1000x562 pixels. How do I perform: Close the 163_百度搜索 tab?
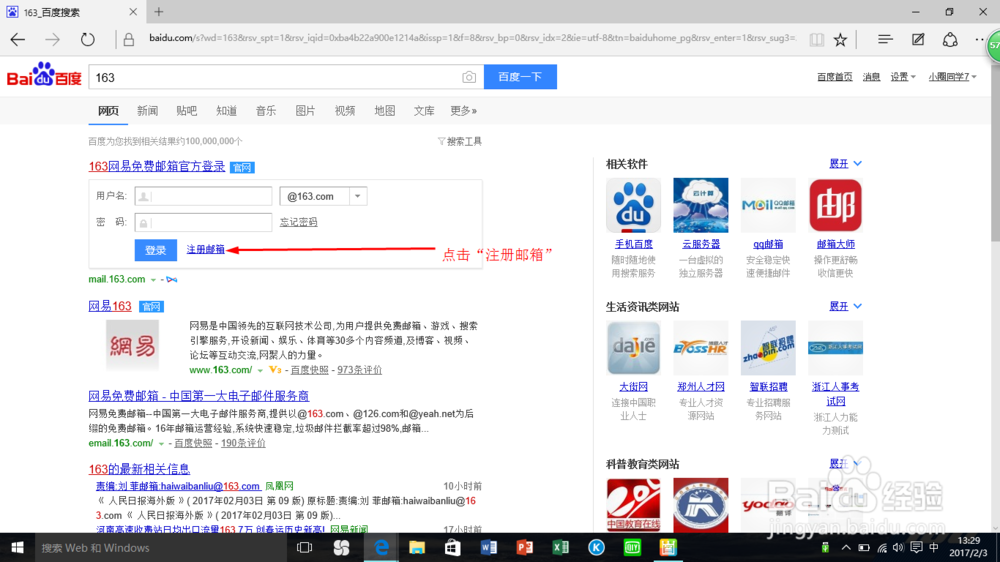point(133,11)
